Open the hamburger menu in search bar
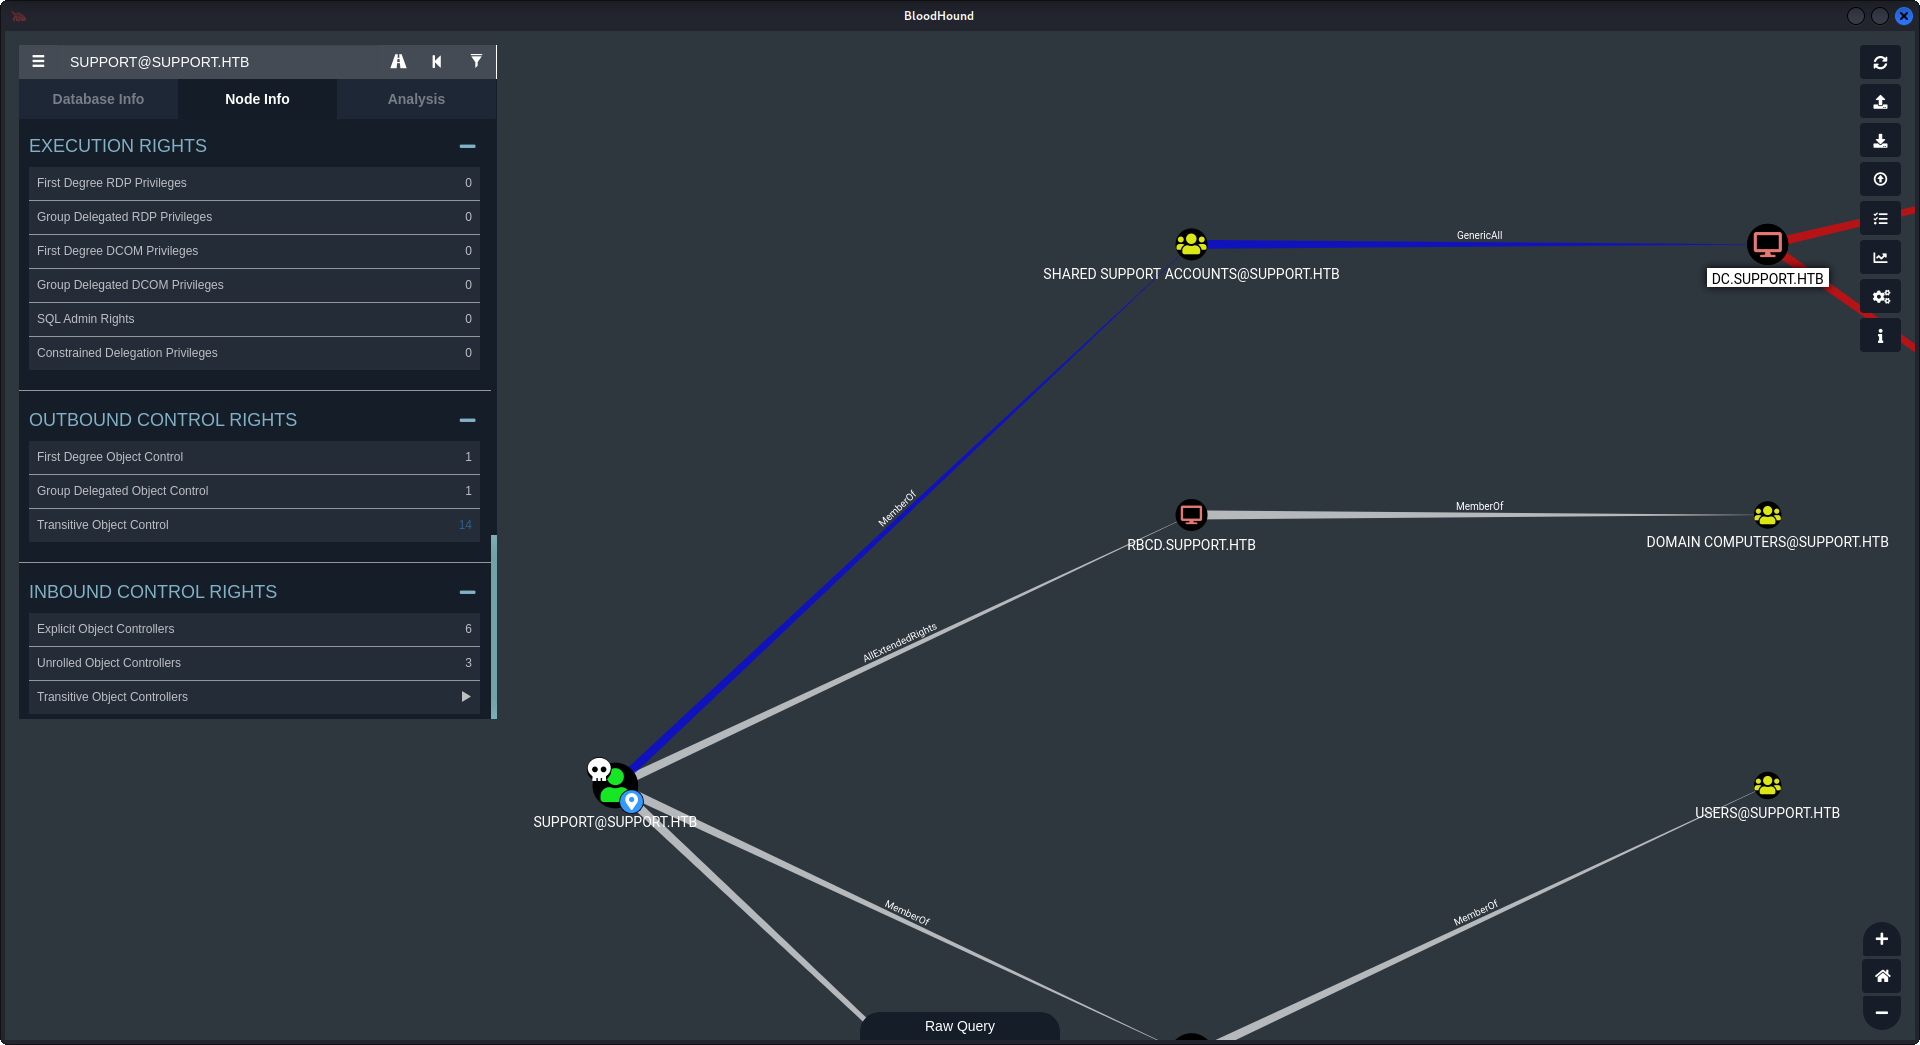 38,62
